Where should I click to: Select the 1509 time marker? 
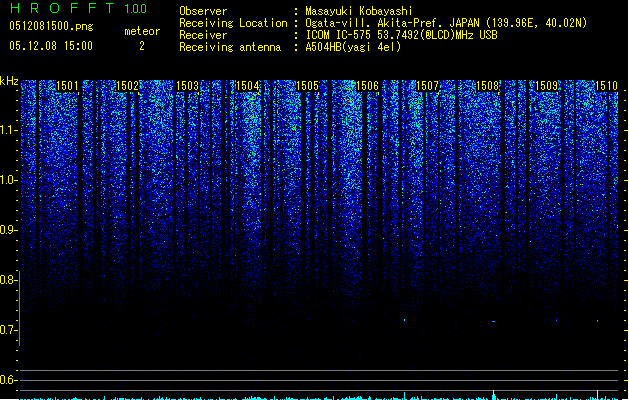pyautogui.click(x=547, y=86)
